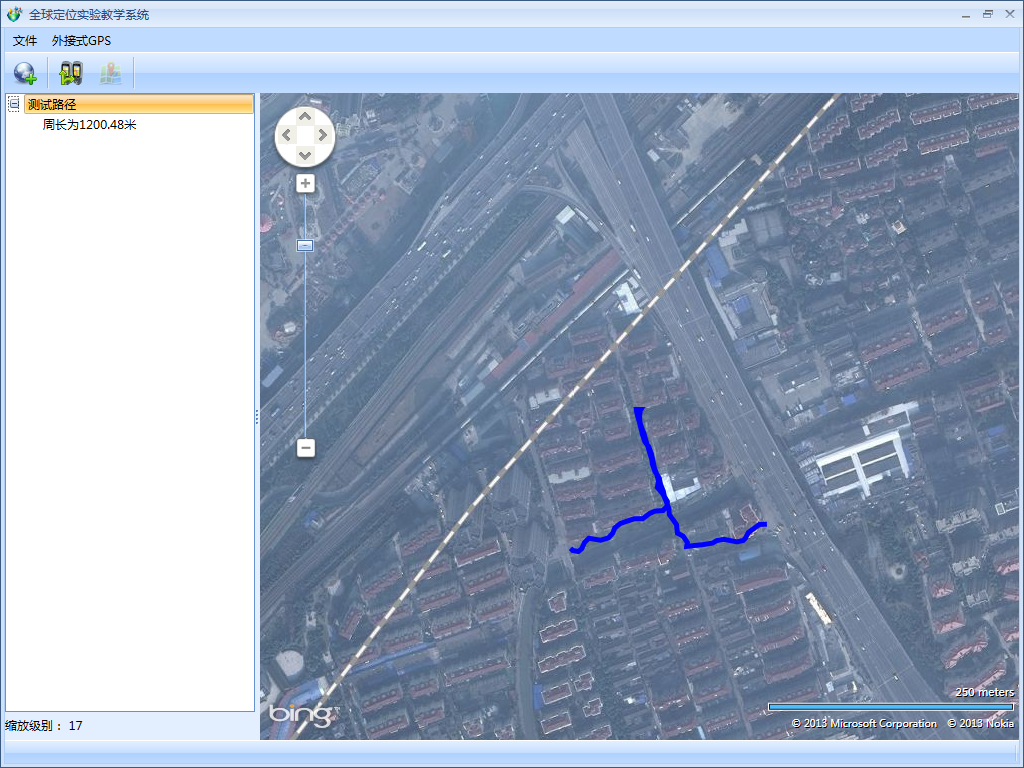Zoom out using the minus button
1024x768 pixels.
pos(306,448)
